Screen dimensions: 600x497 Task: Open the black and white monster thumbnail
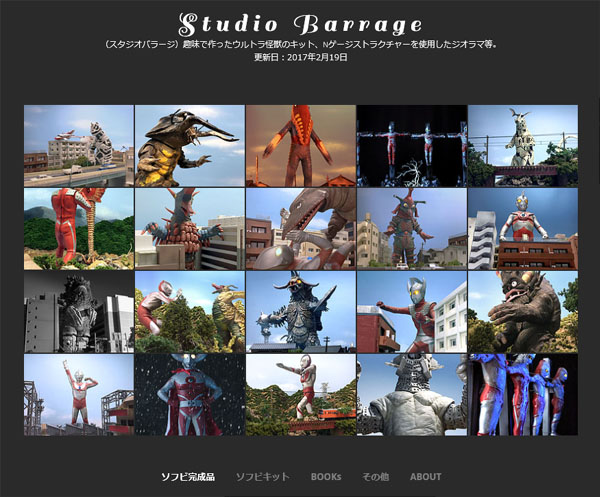(79, 312)
